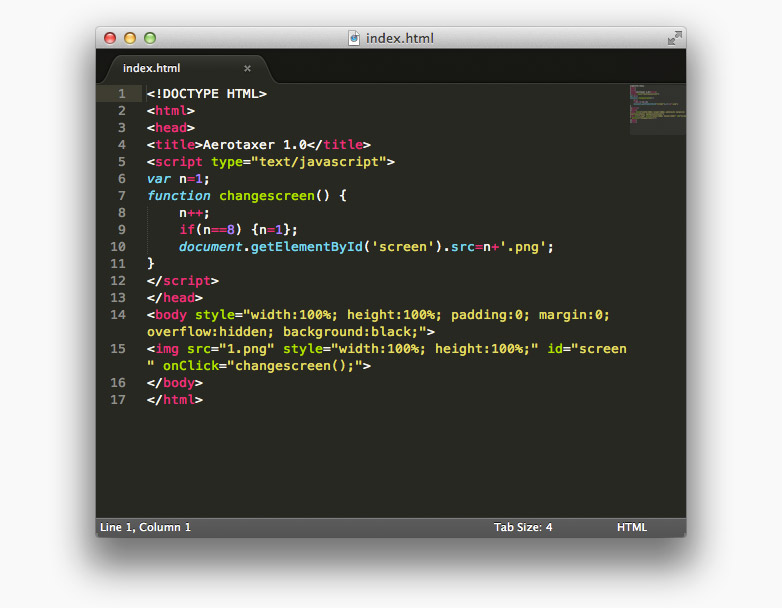The image size is (782, 608).
Task: Click the "n++;" statement
Action: click(194, 213)
